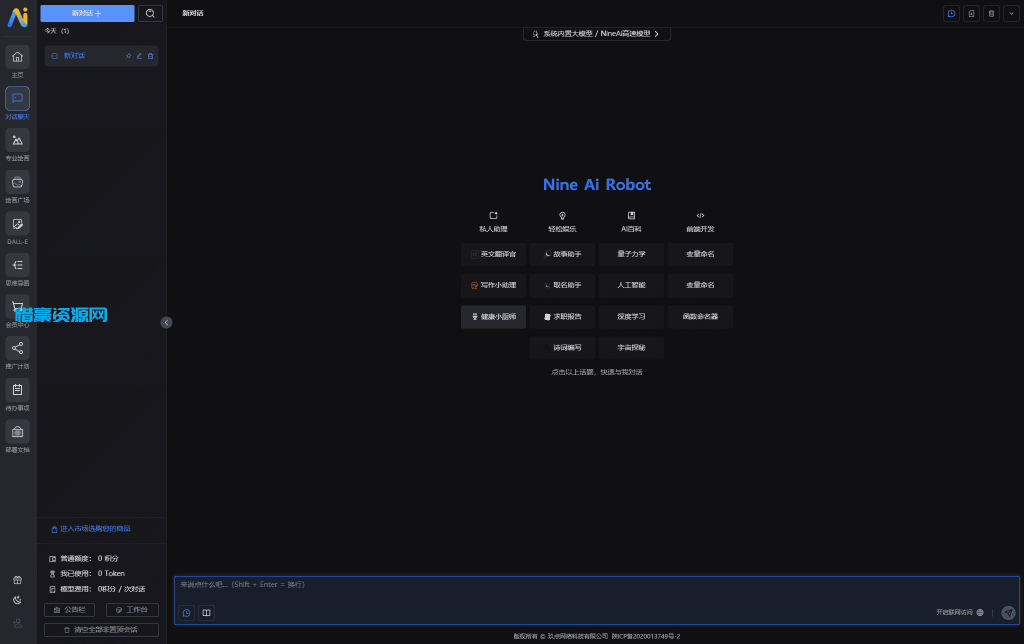Click the send message paper-plane icon
The width and height of the screenshot is (1024, 644).
click(x=1007, y=612)
